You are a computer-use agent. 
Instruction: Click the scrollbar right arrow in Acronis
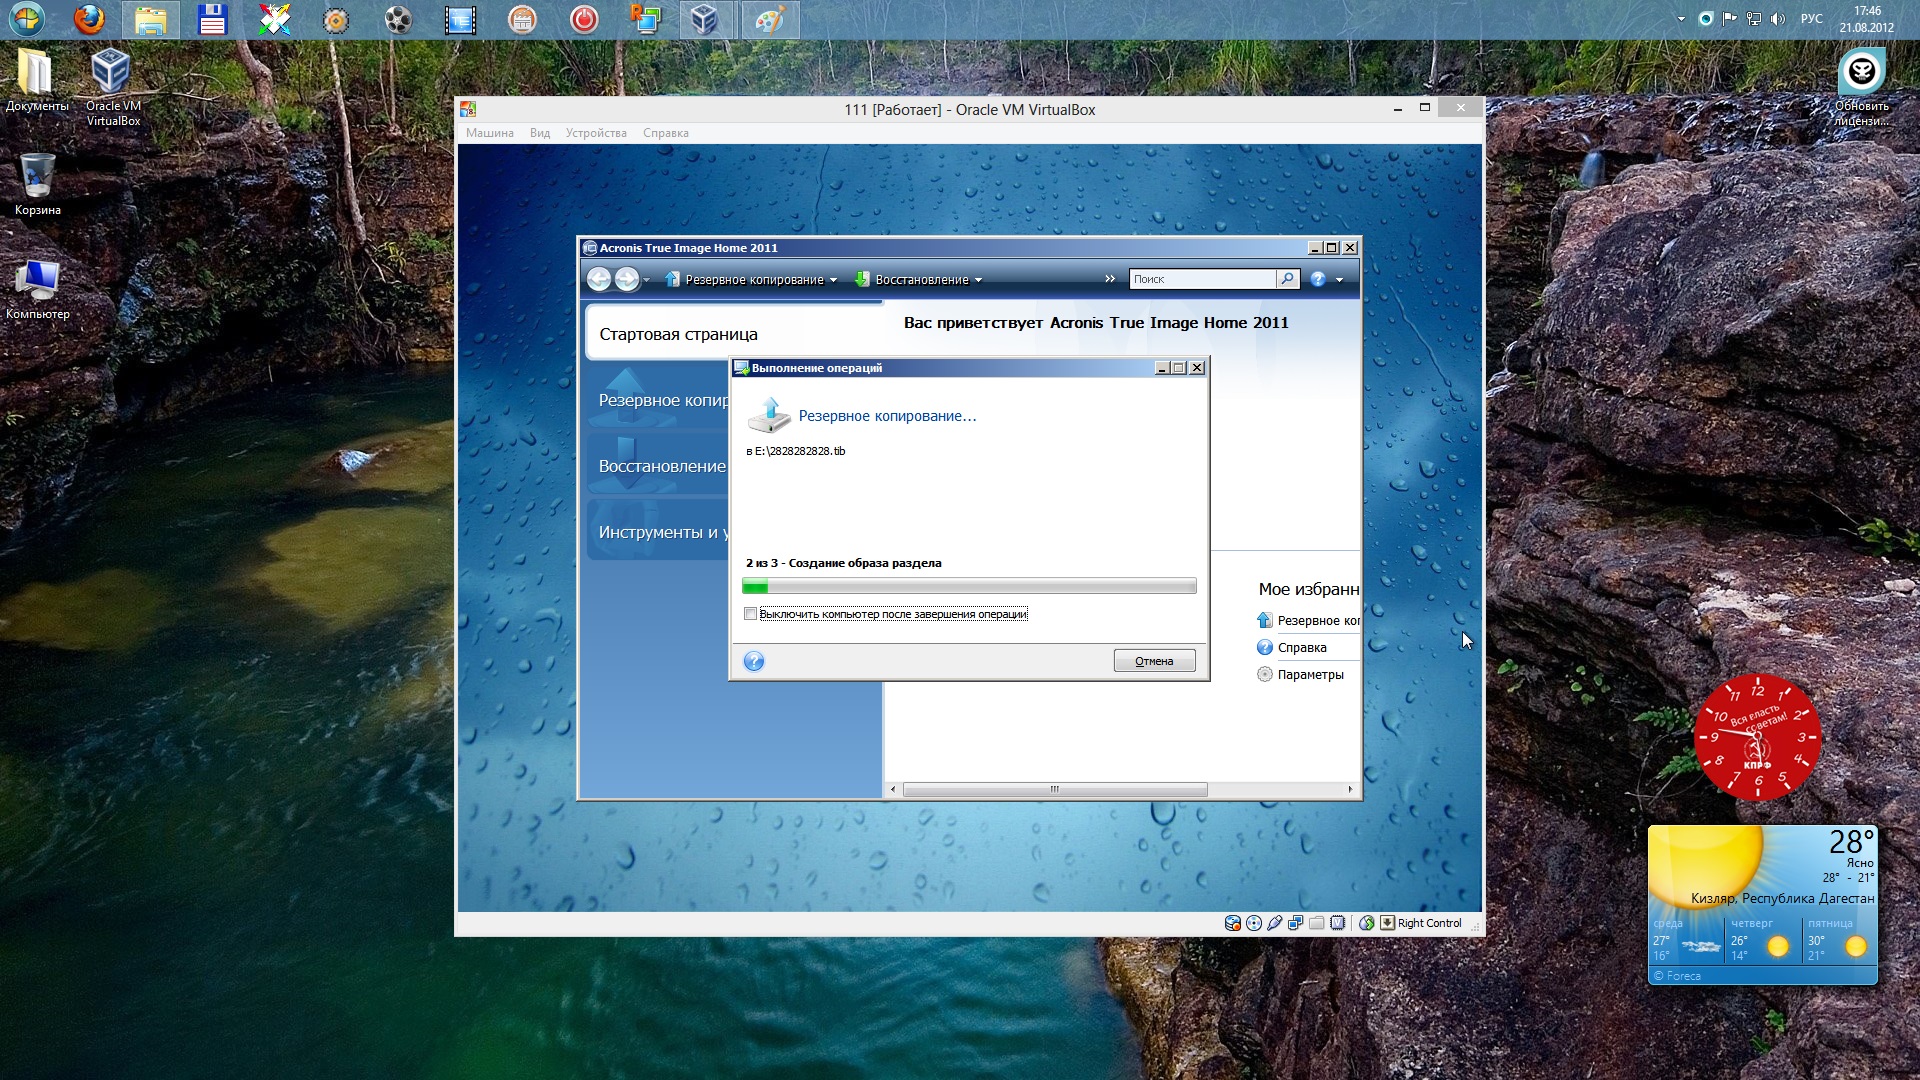[x=1350, y=790]
